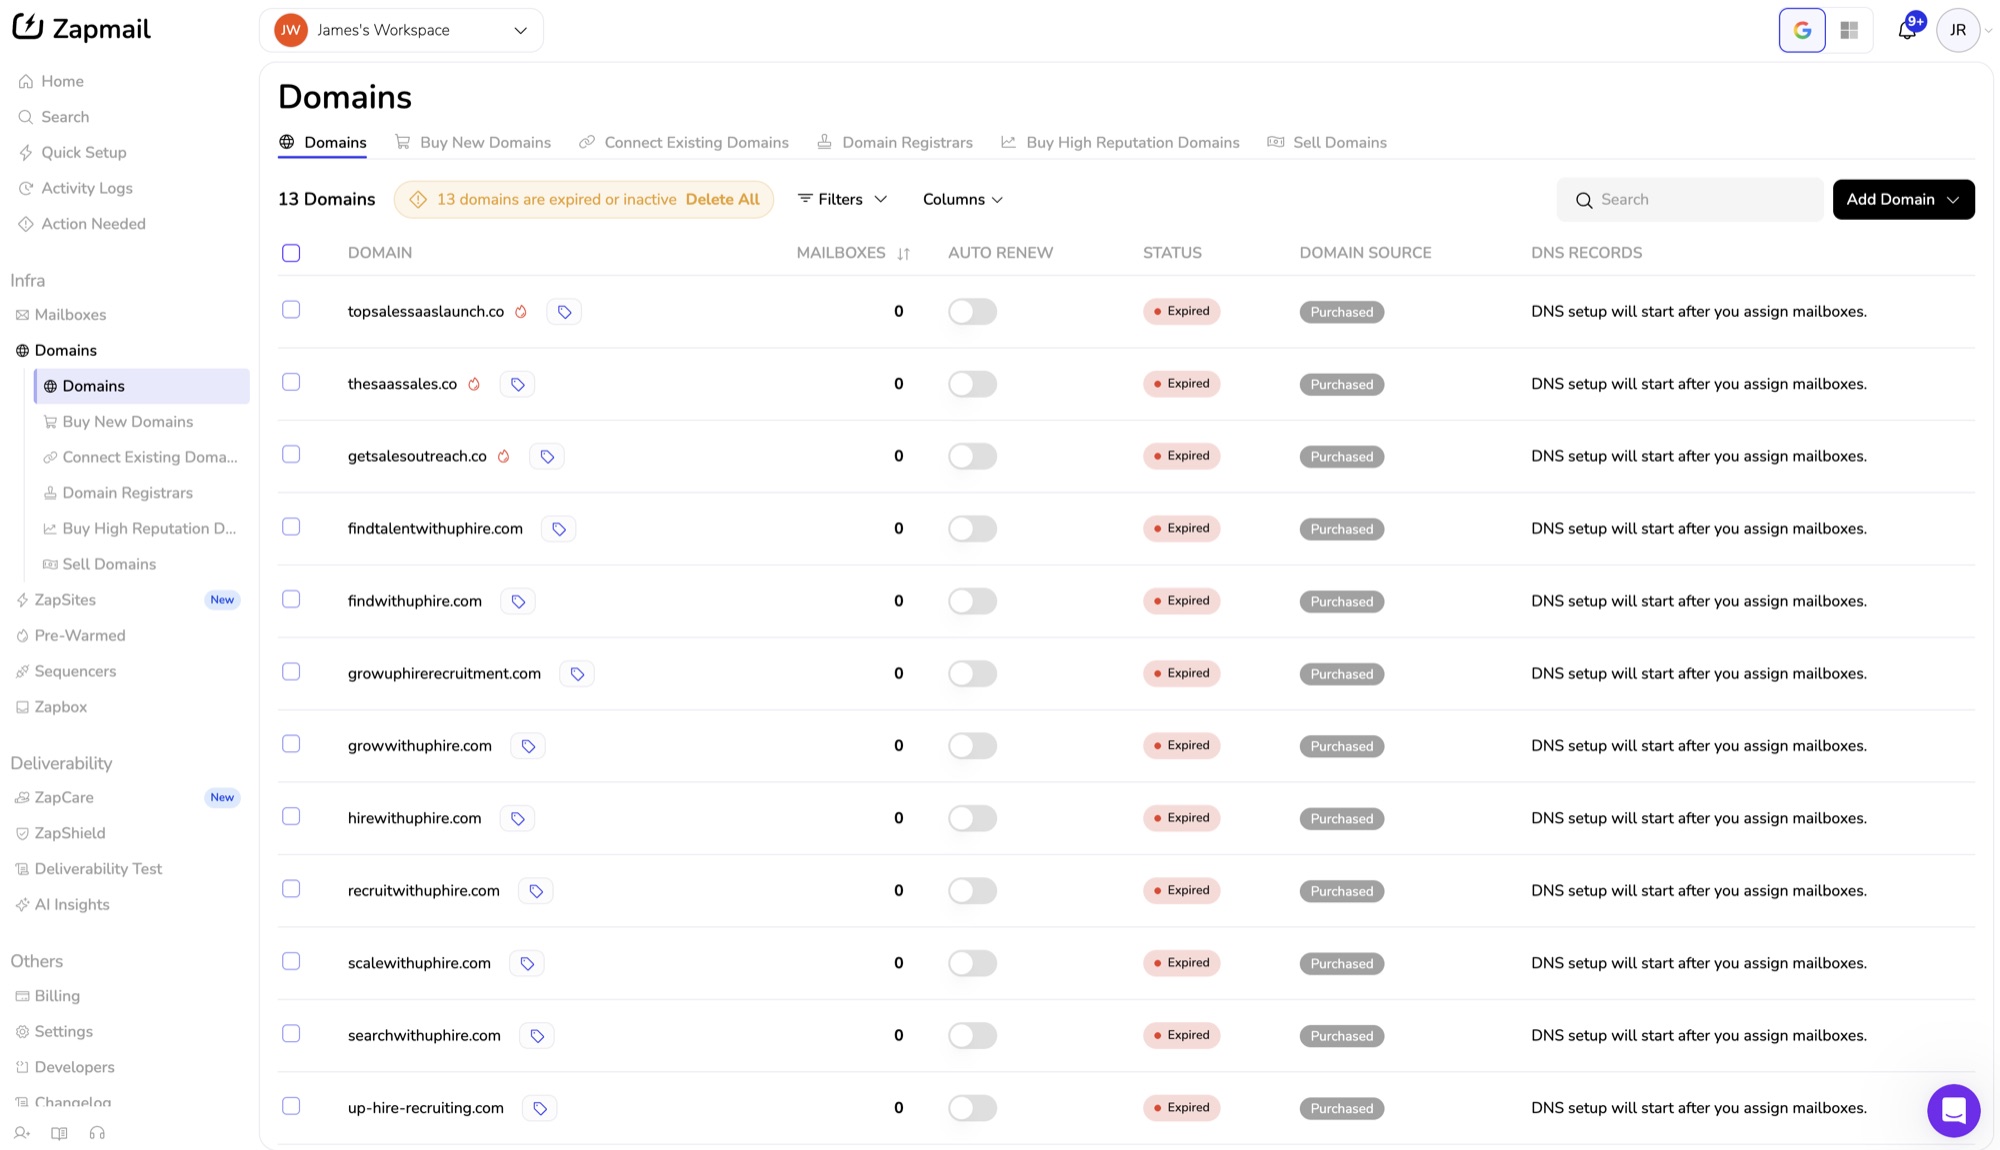Click tag icon for findtalentwithuphire.com
The height and width of the screenshot is (1150, 2000).
559,529
